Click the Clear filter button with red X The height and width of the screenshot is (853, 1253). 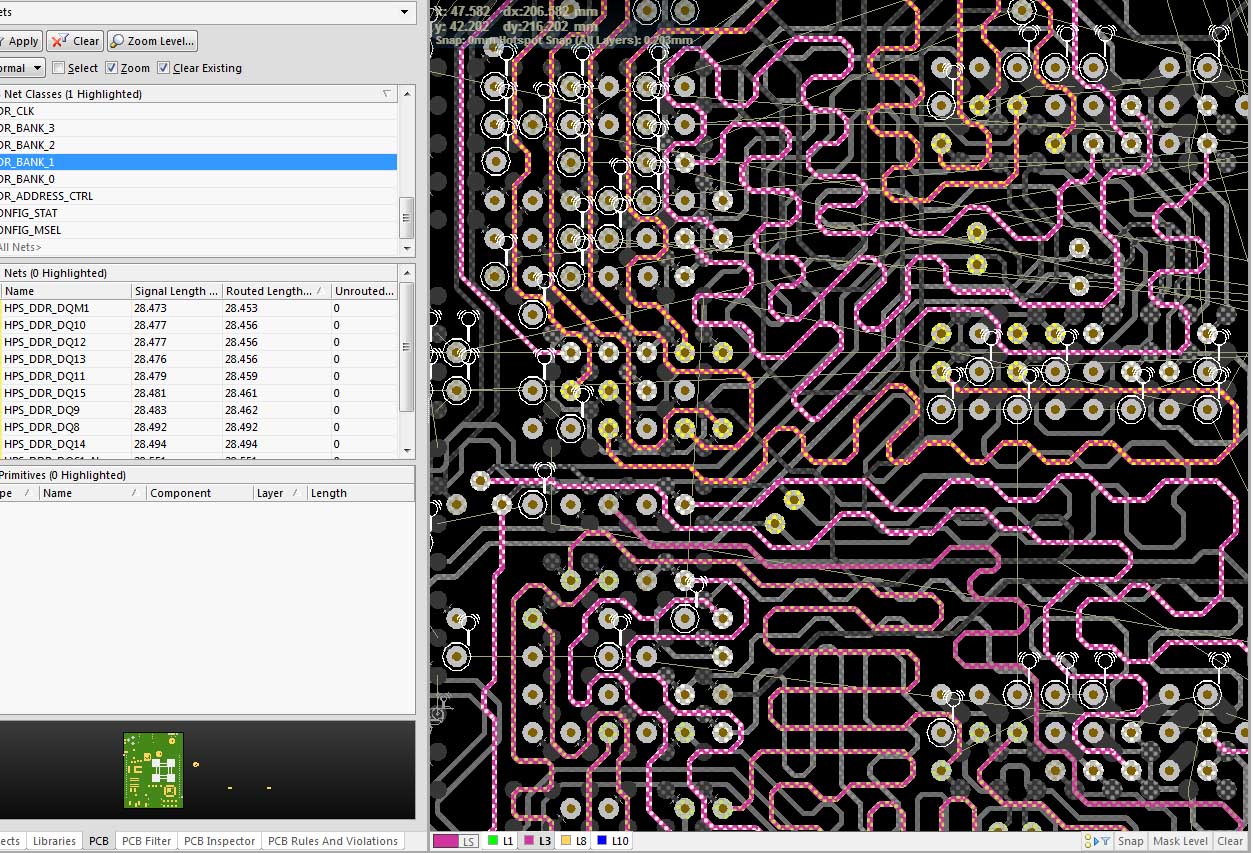click(x=75, y=41)
